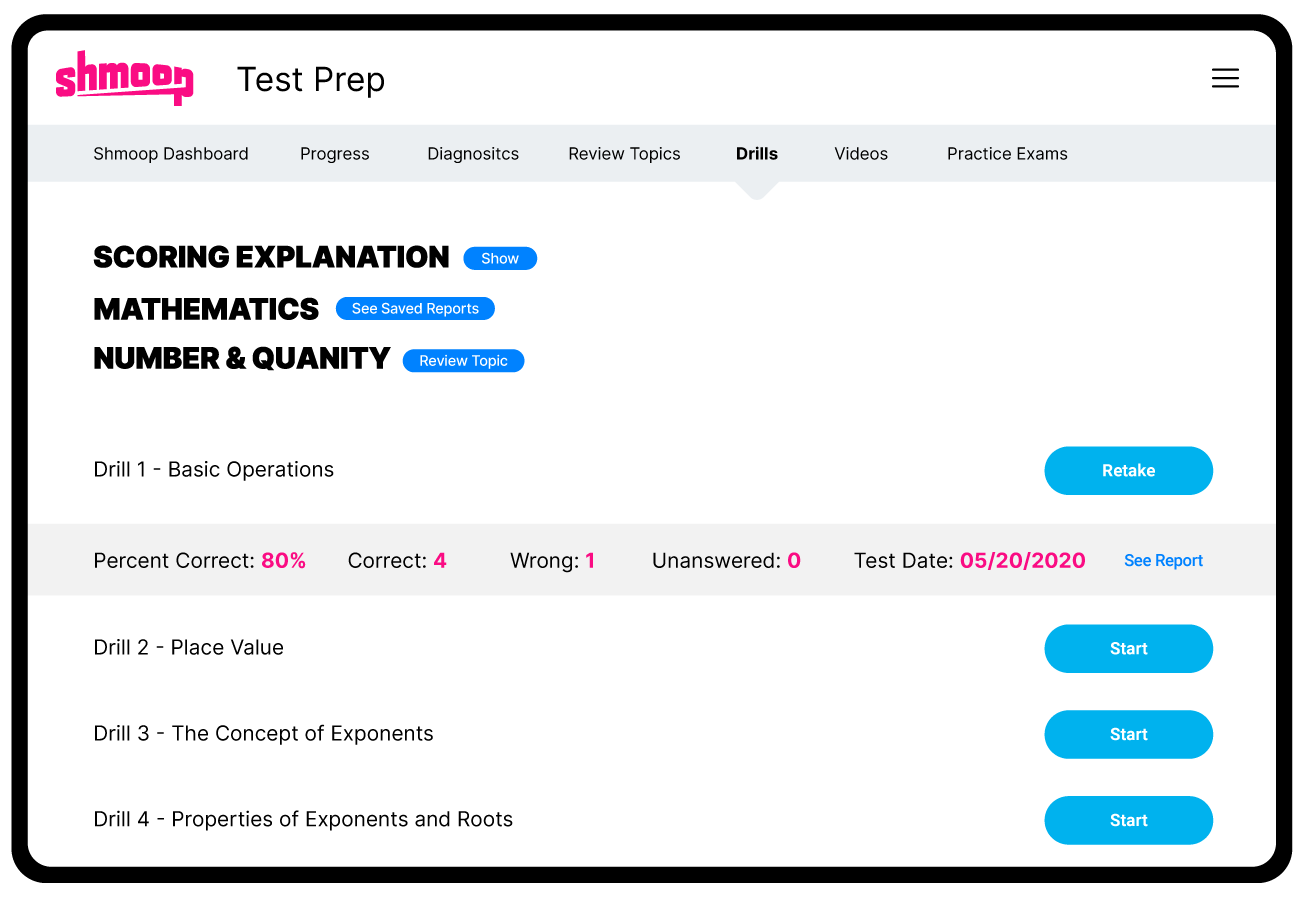This screenshot has width=1304, height=898.
Task: Show the scoring explanation
Action: coord(500,259)
